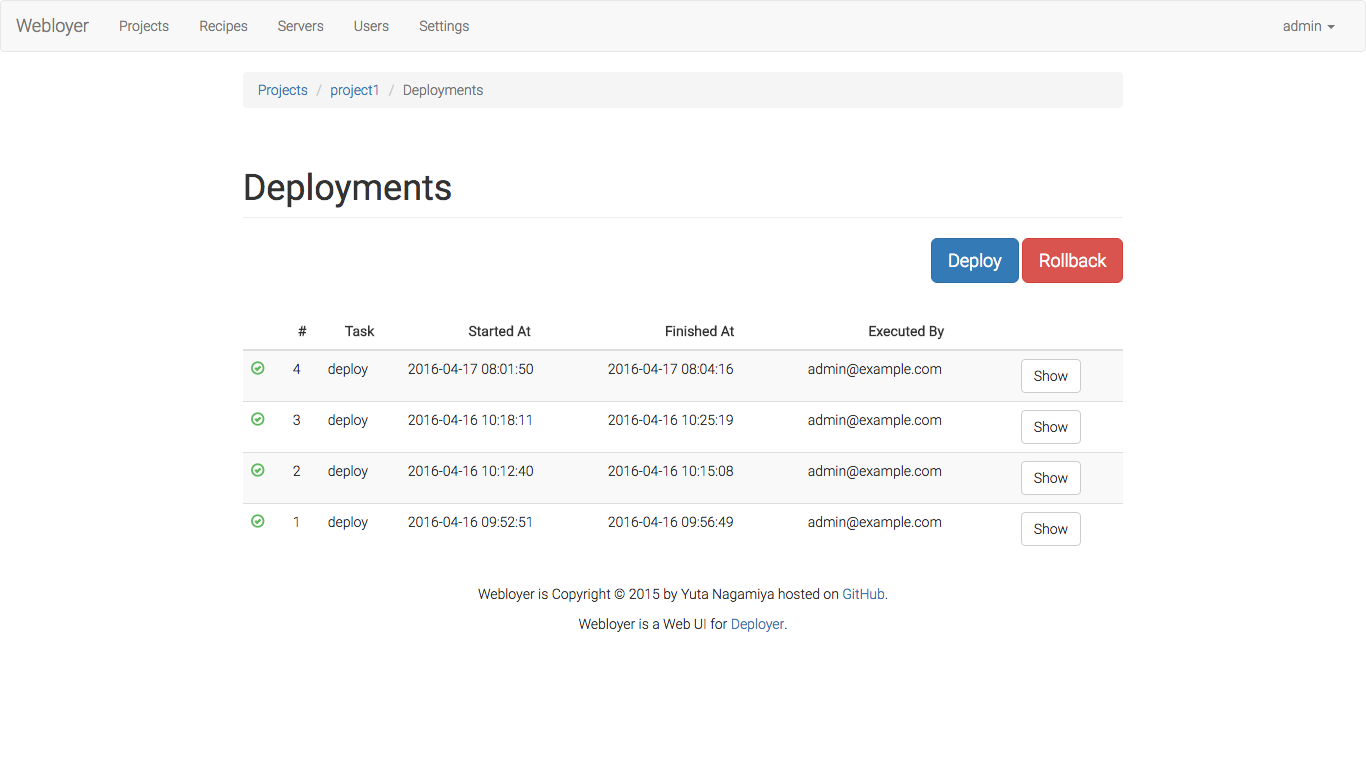Image resolution: width=1366 pixels, height=768 pixels.
Task: Click the # column header
Action: [x=302, y=331]
